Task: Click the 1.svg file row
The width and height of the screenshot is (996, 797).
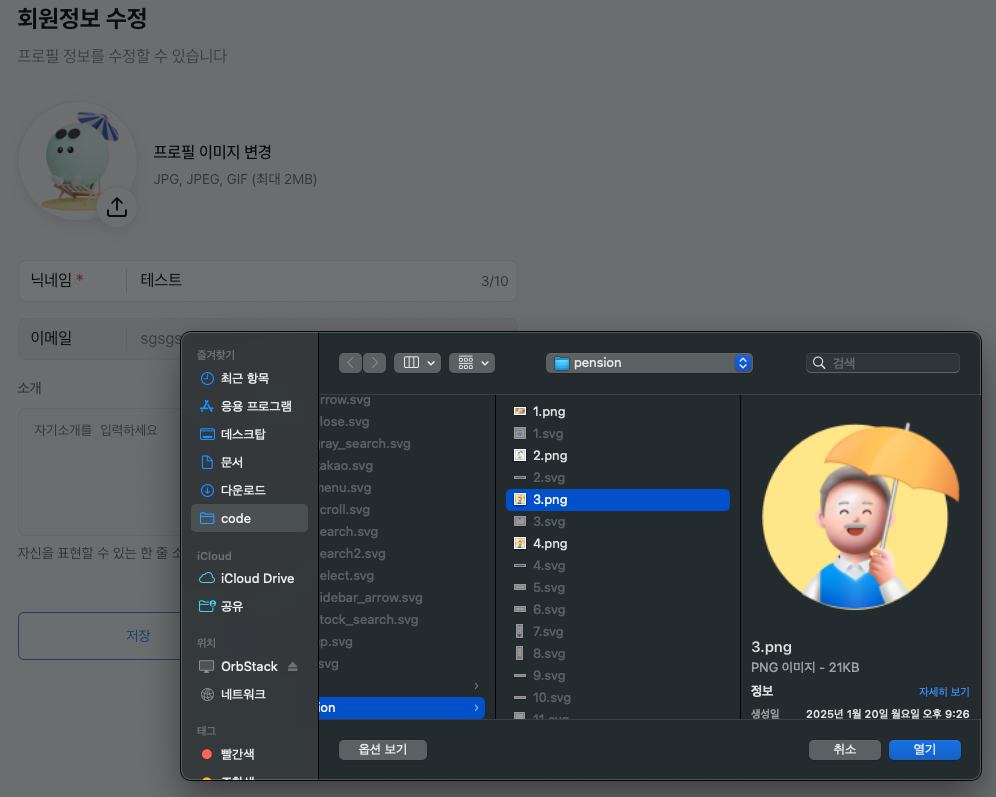Action: [617, 434]
